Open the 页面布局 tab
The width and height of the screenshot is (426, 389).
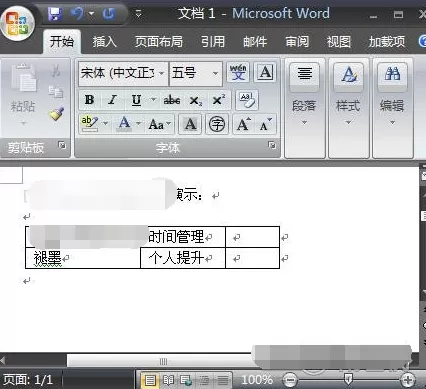[159, 42]
